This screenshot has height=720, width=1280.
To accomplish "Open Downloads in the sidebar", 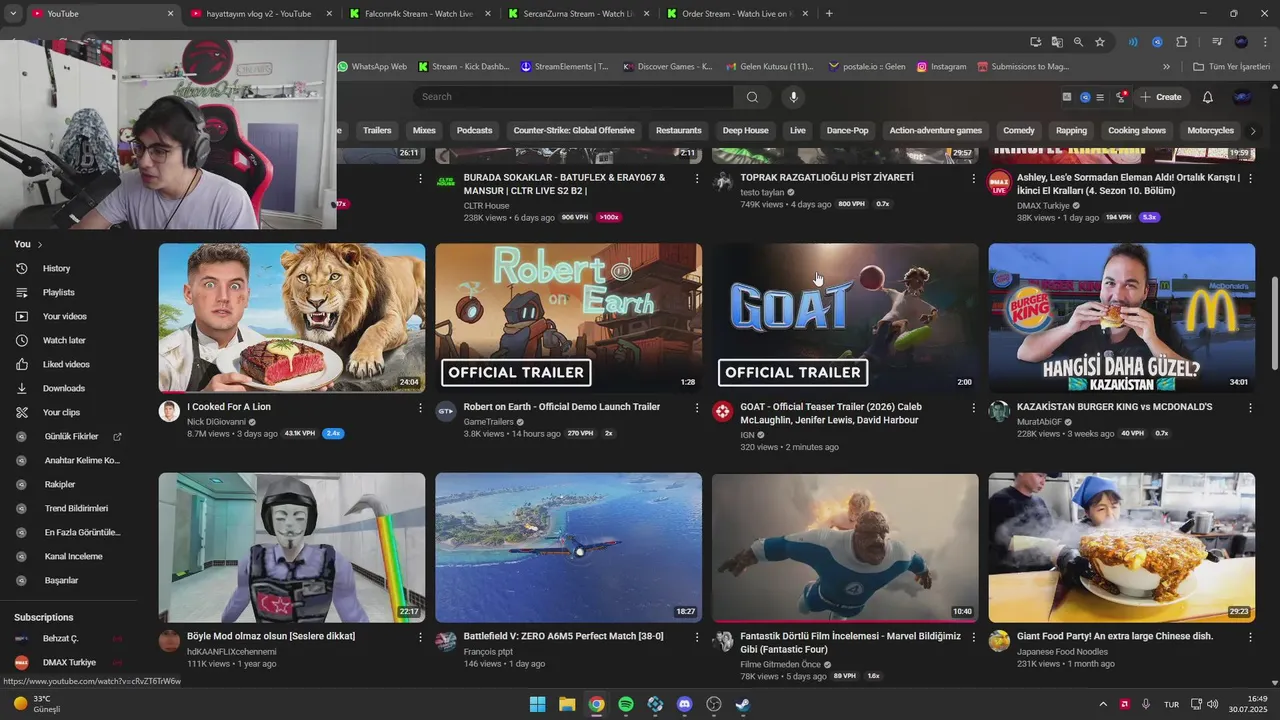I will [x=63, y=388].
